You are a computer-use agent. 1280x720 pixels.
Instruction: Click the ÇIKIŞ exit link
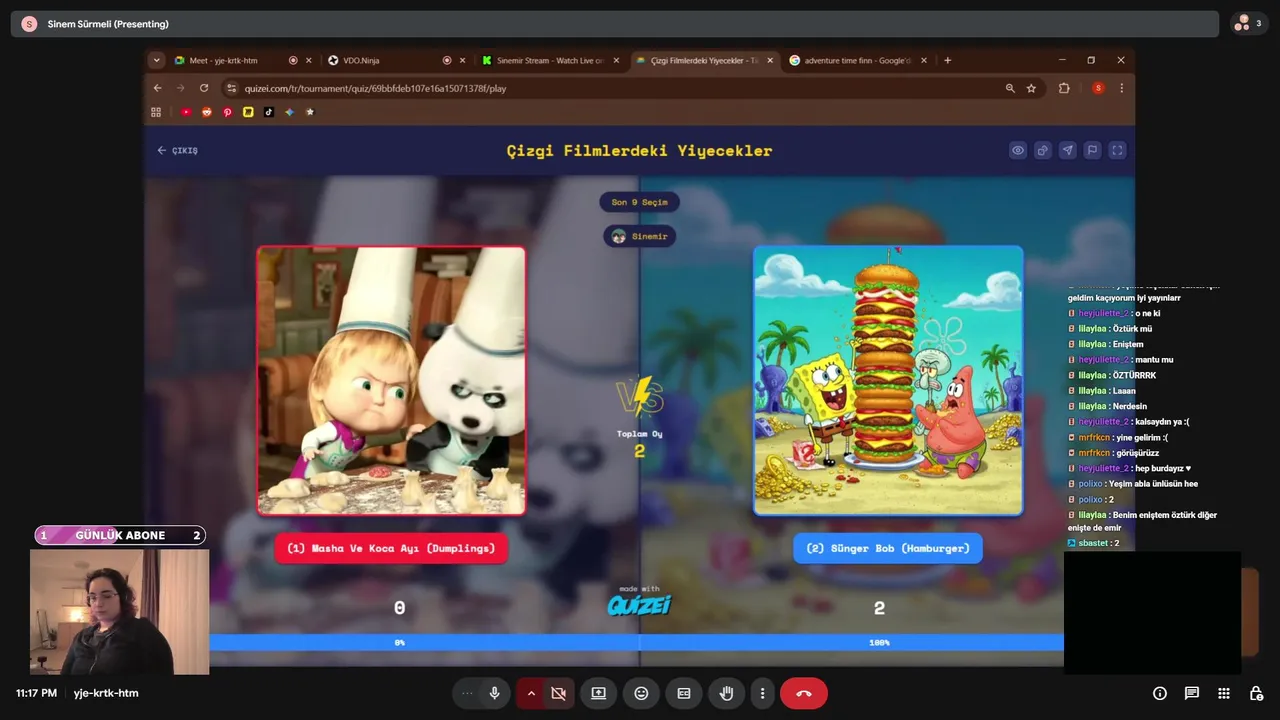coord(178,151)
